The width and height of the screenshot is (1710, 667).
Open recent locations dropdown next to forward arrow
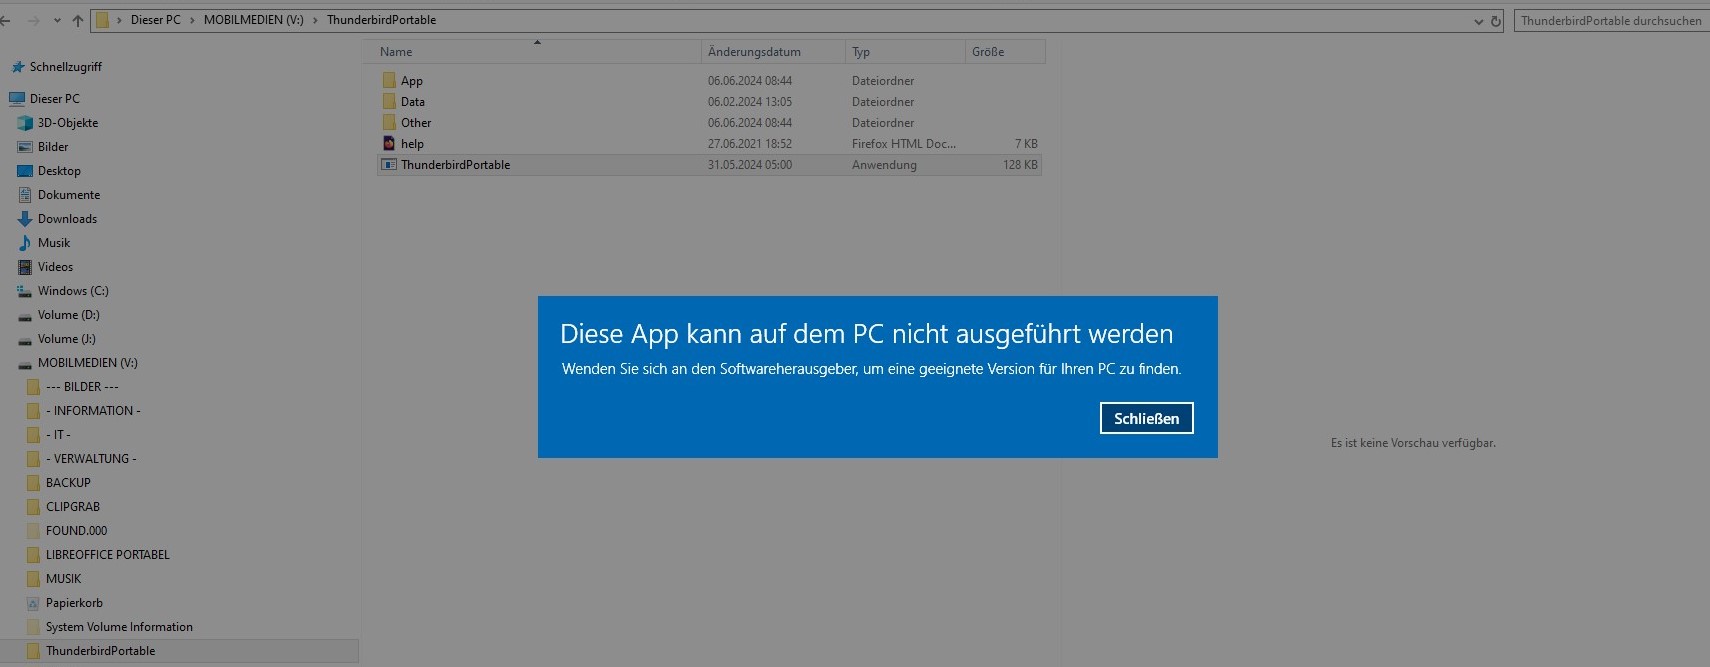tap(57, 21)
